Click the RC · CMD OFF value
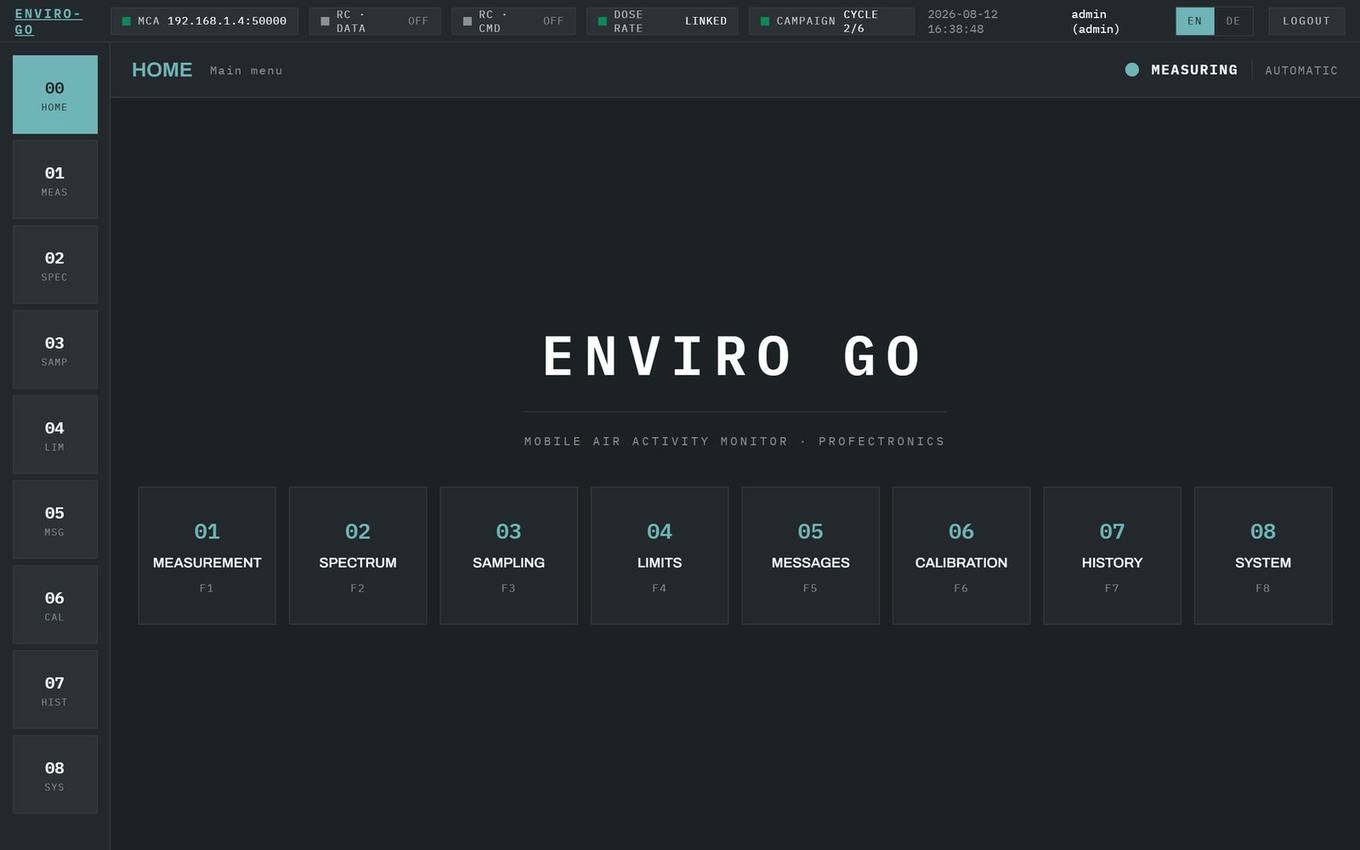 click(553, 21)
